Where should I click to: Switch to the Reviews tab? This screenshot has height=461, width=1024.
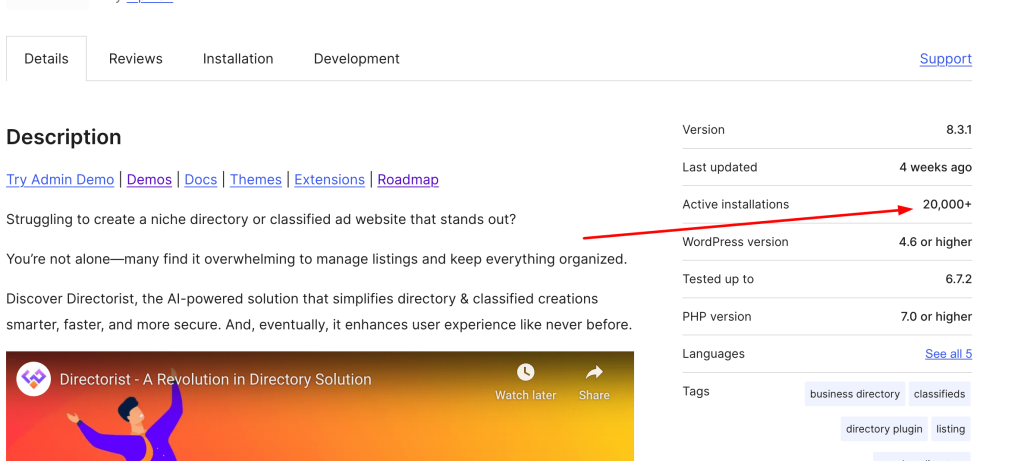(136, 59)
